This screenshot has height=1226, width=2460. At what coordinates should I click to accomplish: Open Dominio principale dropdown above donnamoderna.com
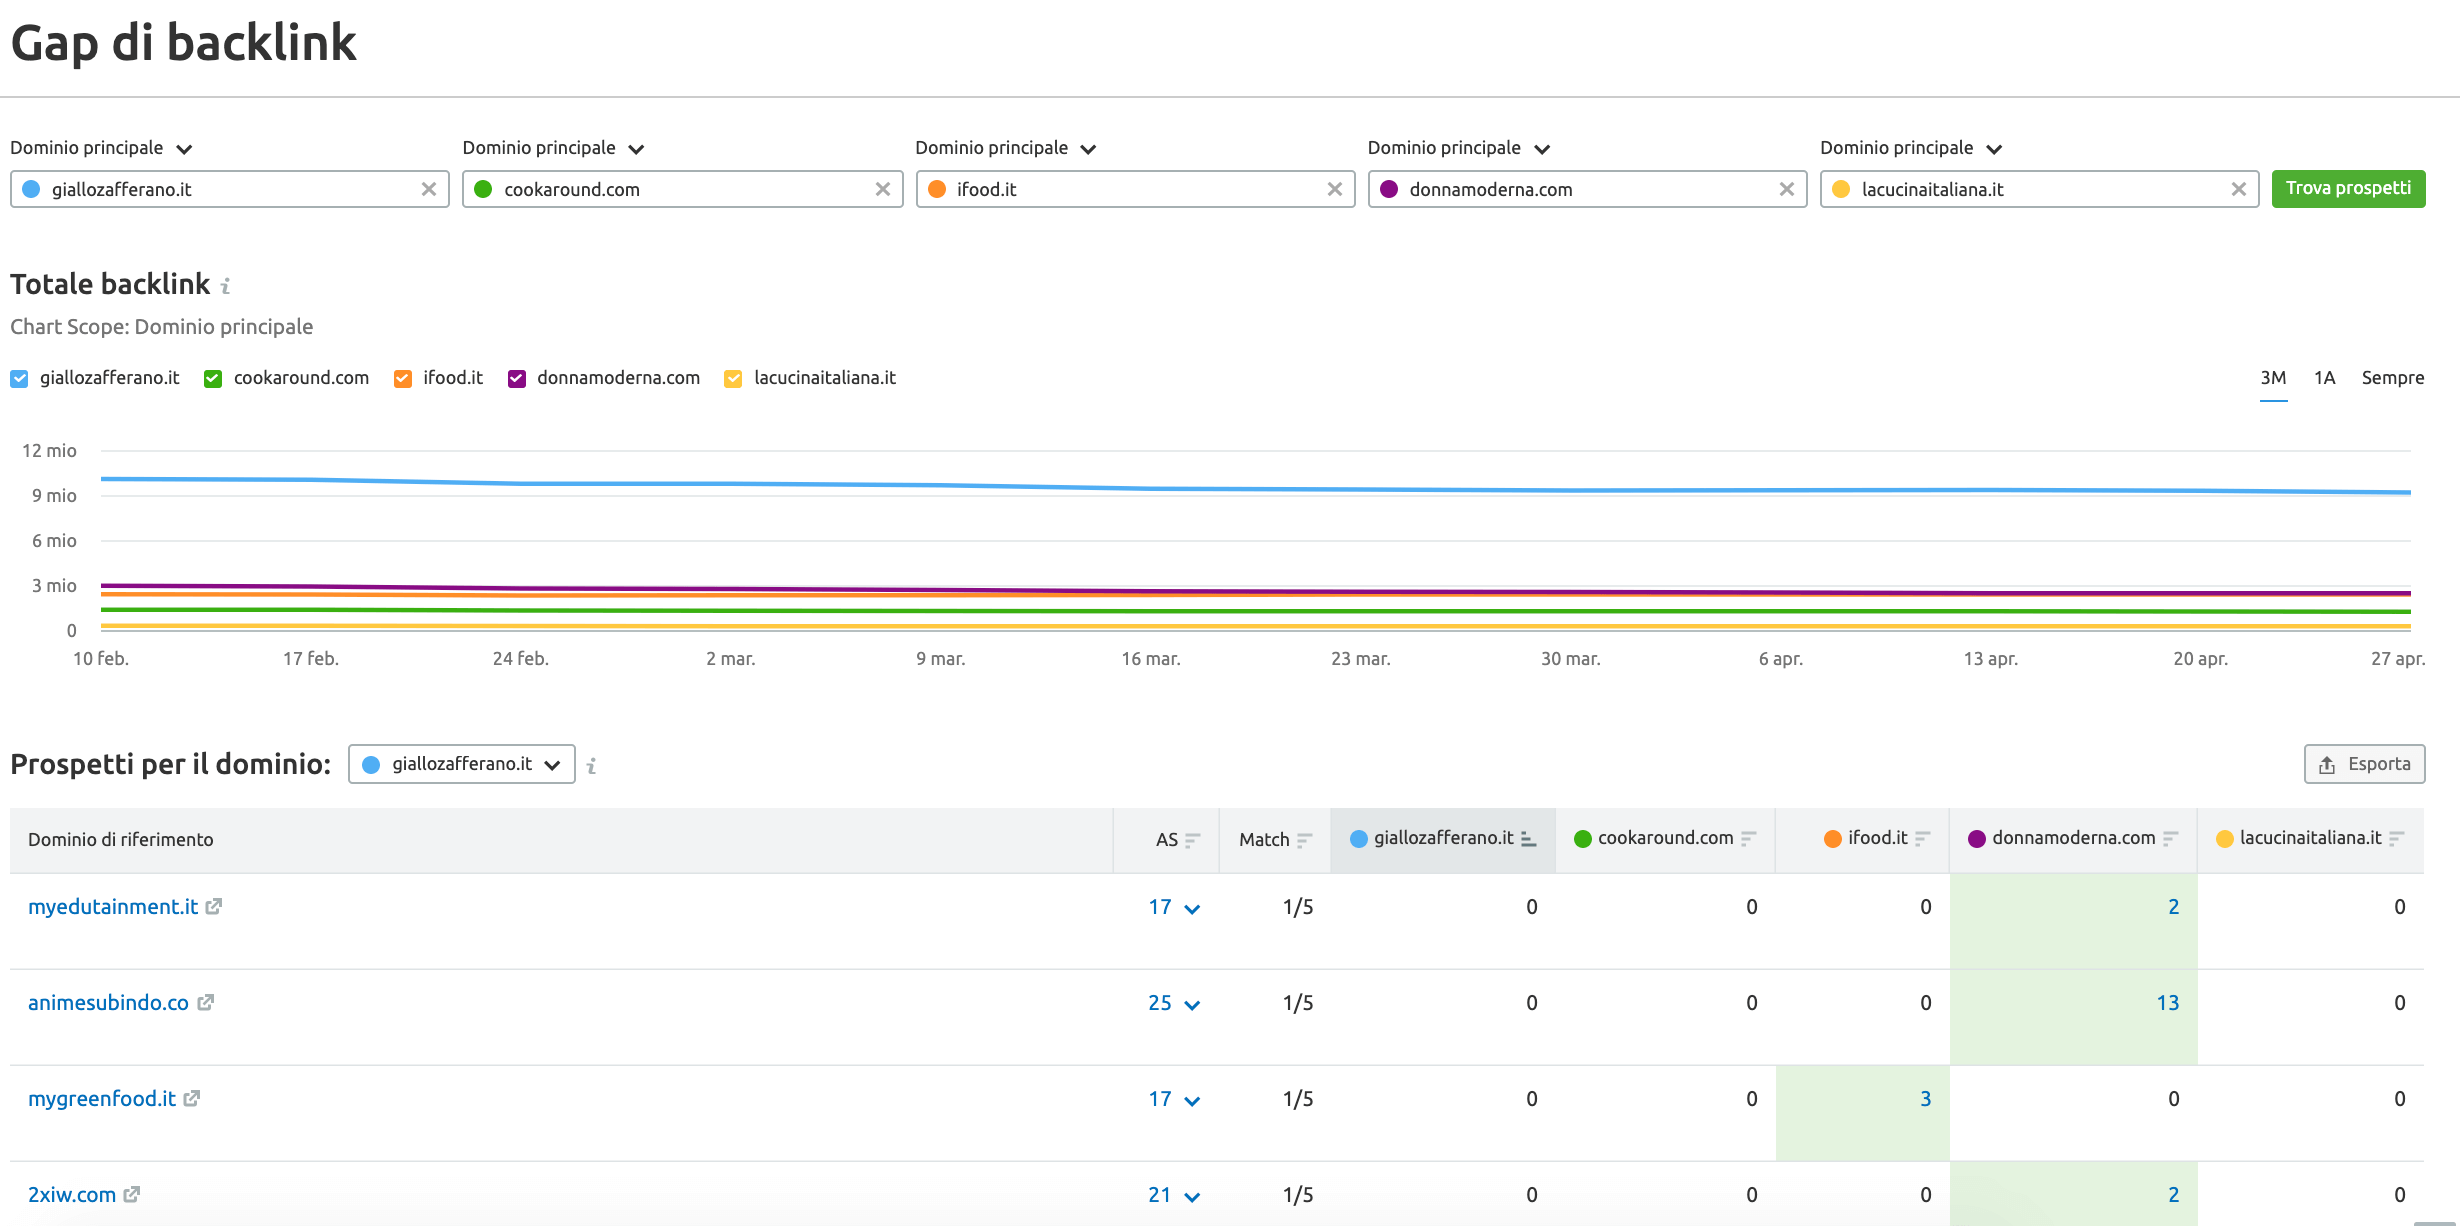tap(1459, 148)
